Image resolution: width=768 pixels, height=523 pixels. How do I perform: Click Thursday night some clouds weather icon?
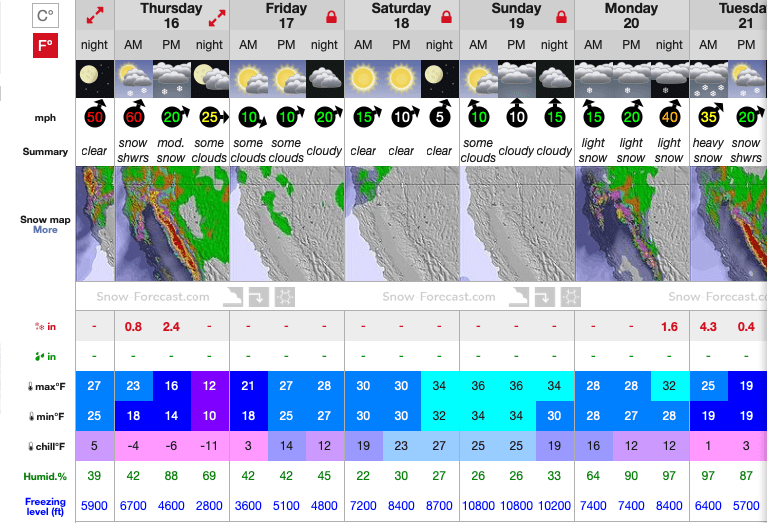(x=210, y=79)
